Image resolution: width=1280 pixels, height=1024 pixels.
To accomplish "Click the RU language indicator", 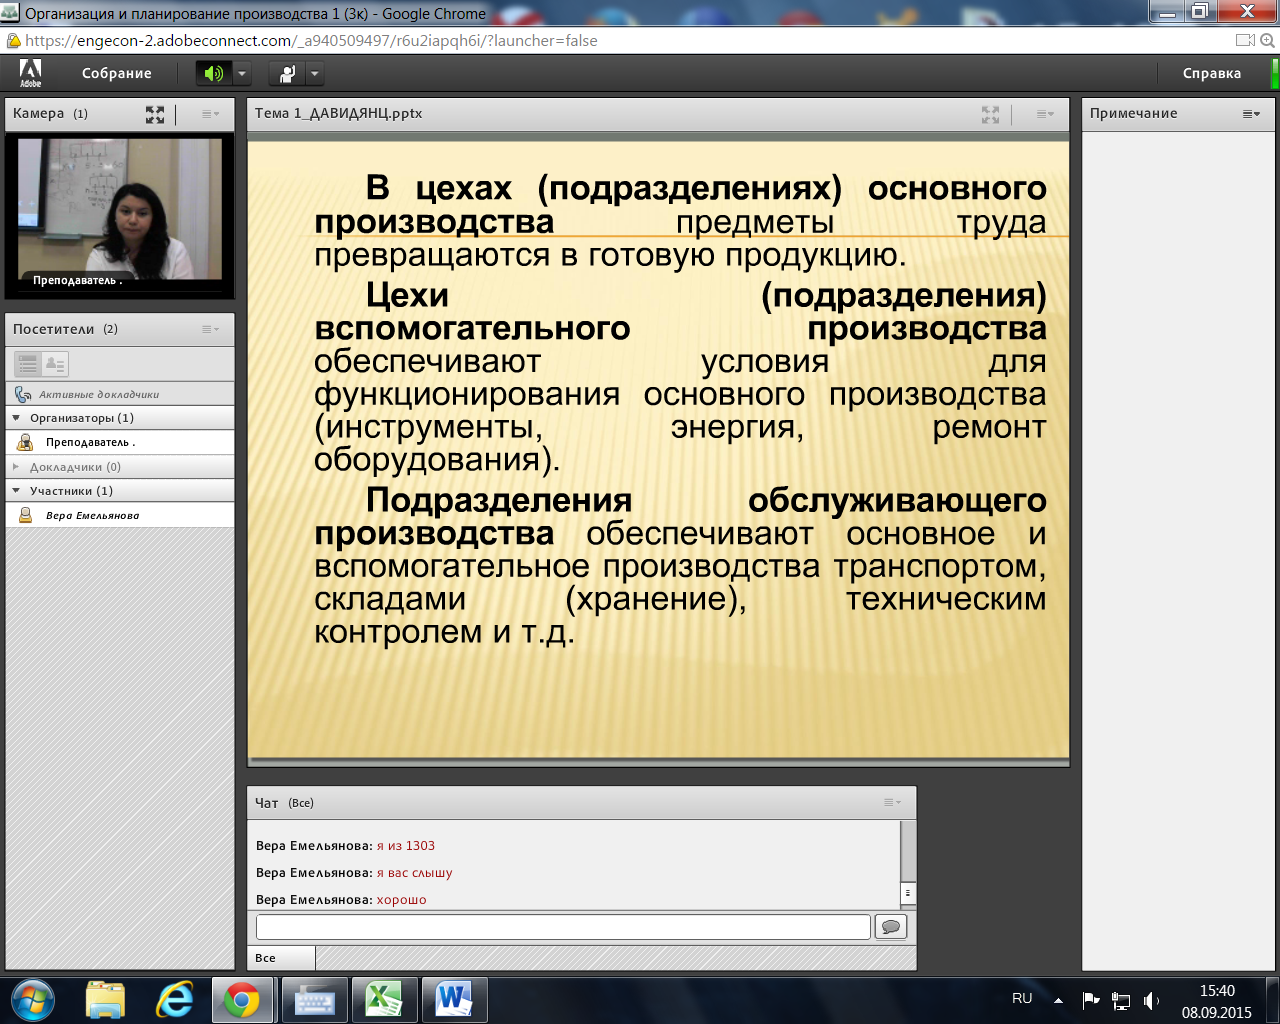I will 1022,998.
